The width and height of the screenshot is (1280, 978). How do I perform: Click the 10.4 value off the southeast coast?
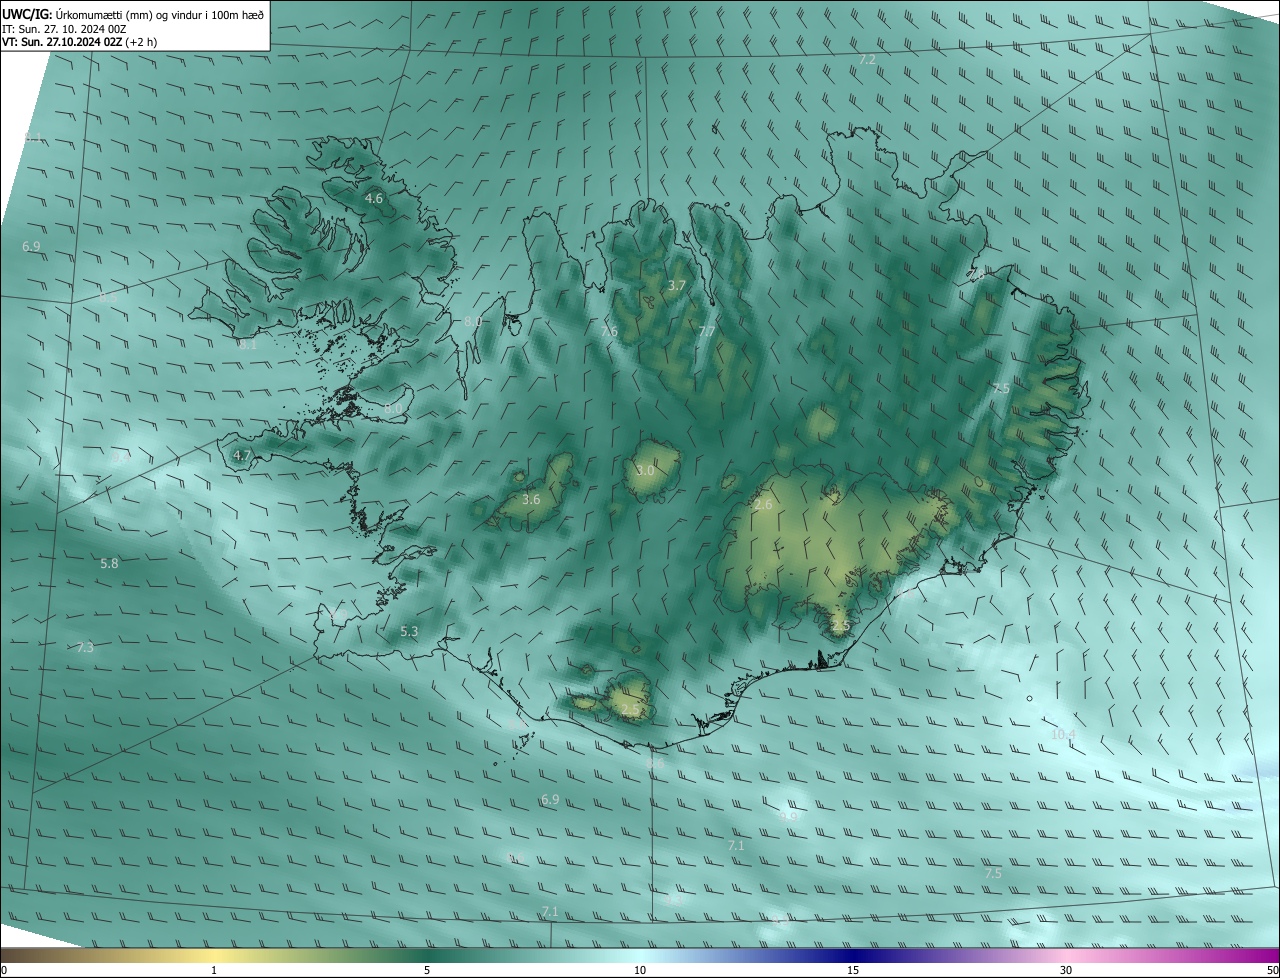(1063, 734)
